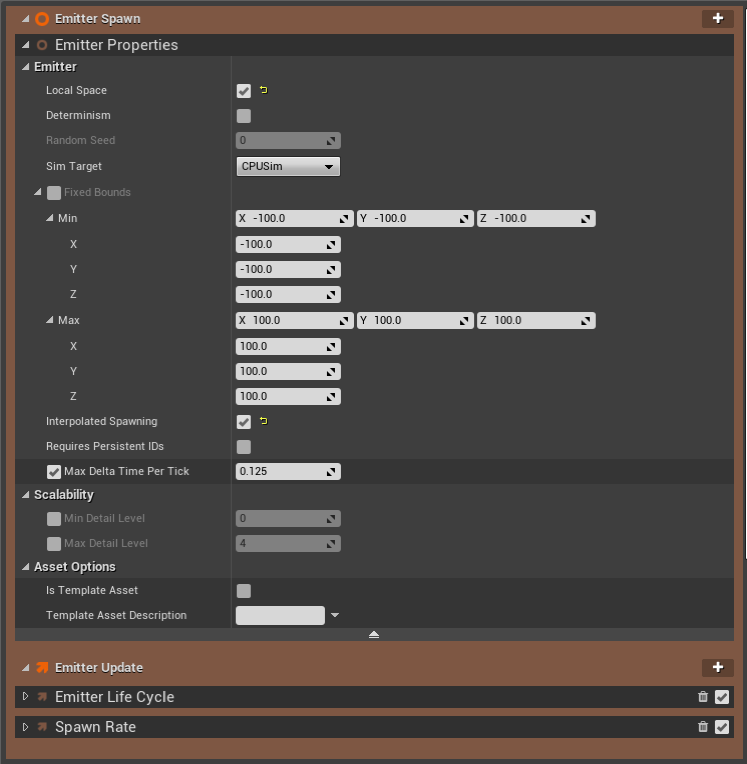
Task: Collapse the Emitter Properties group
Action: (25, 45)
